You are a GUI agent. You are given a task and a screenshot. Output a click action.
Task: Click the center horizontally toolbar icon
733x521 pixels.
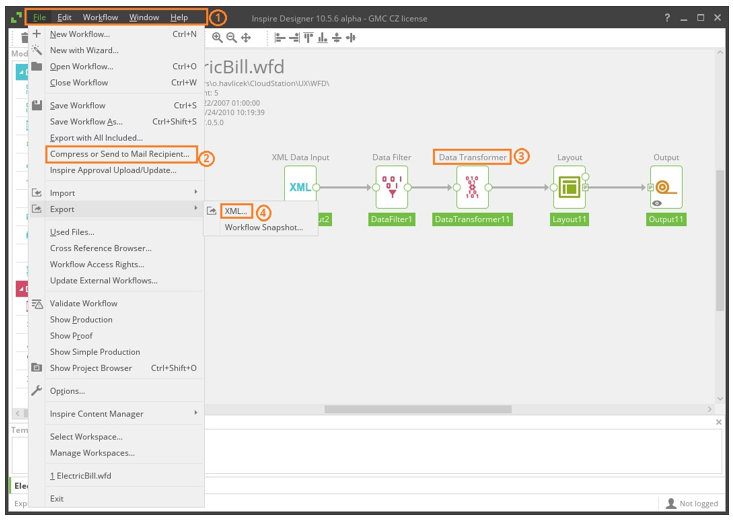(x=351, y=38)
